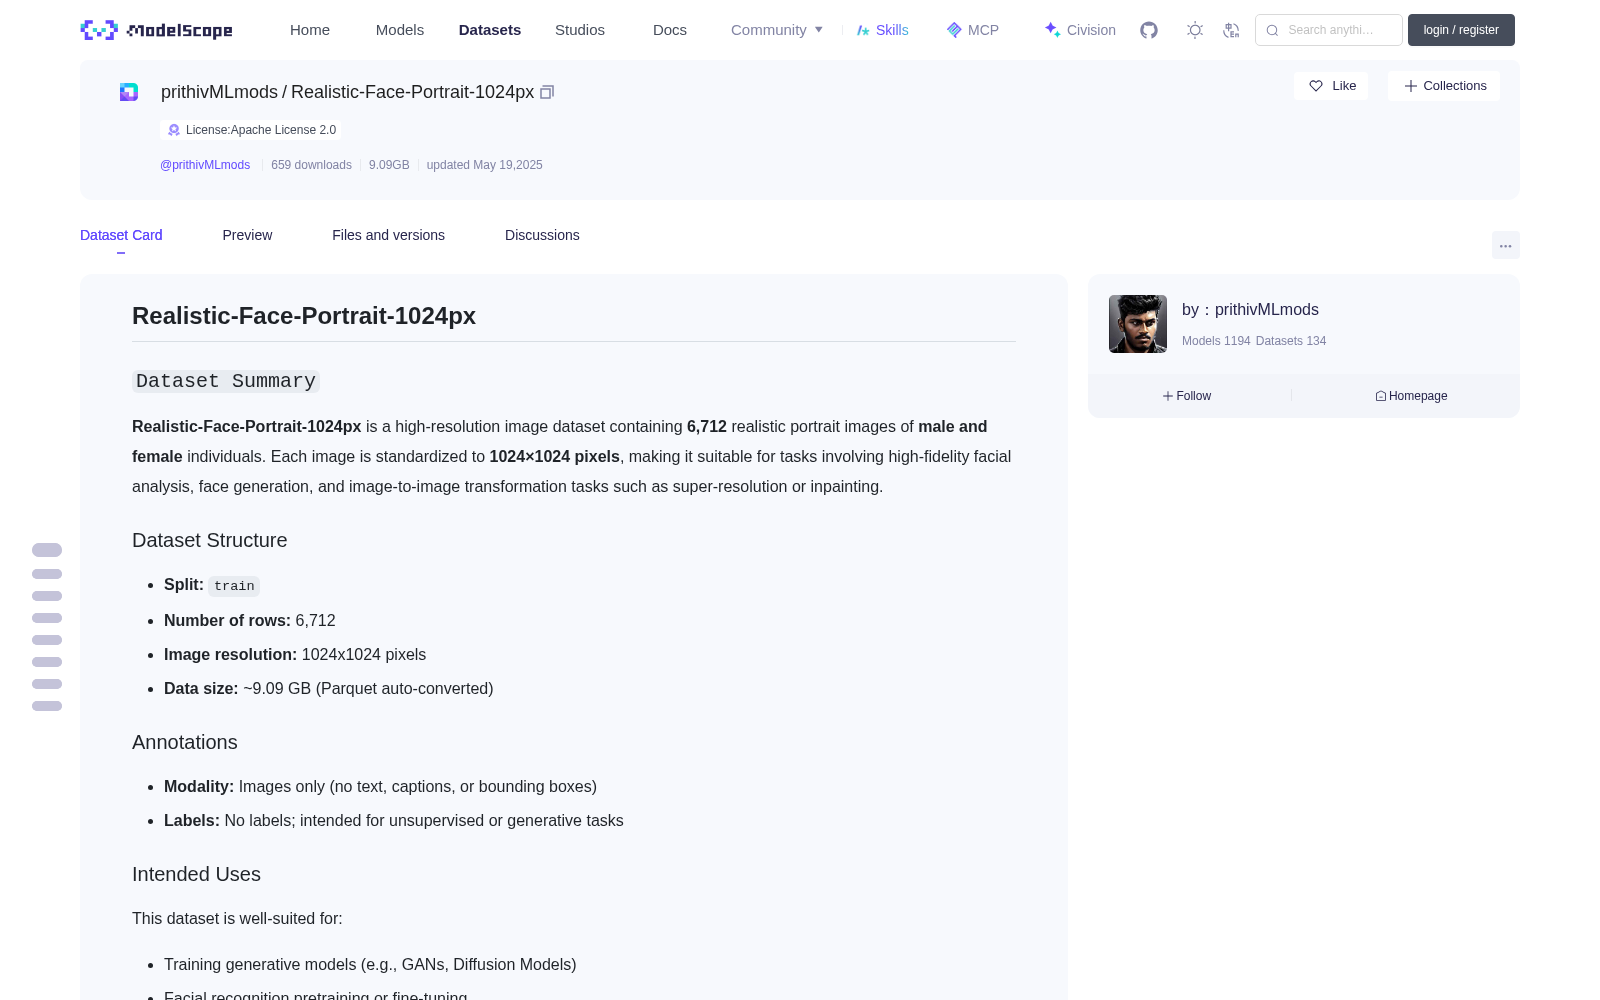
Task: Open the author's Homepage link
Action: pyautogui.click(x=1411, y=396)
